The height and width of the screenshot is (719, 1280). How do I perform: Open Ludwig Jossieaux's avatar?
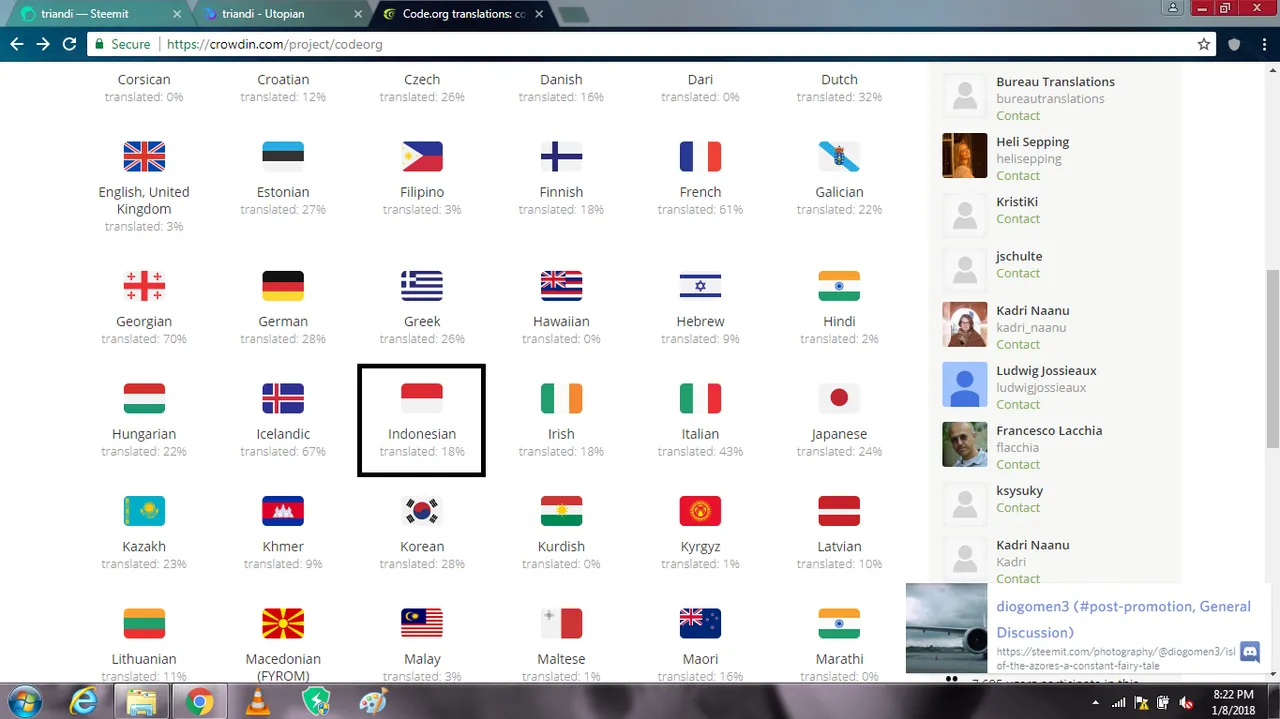(965, 385)
